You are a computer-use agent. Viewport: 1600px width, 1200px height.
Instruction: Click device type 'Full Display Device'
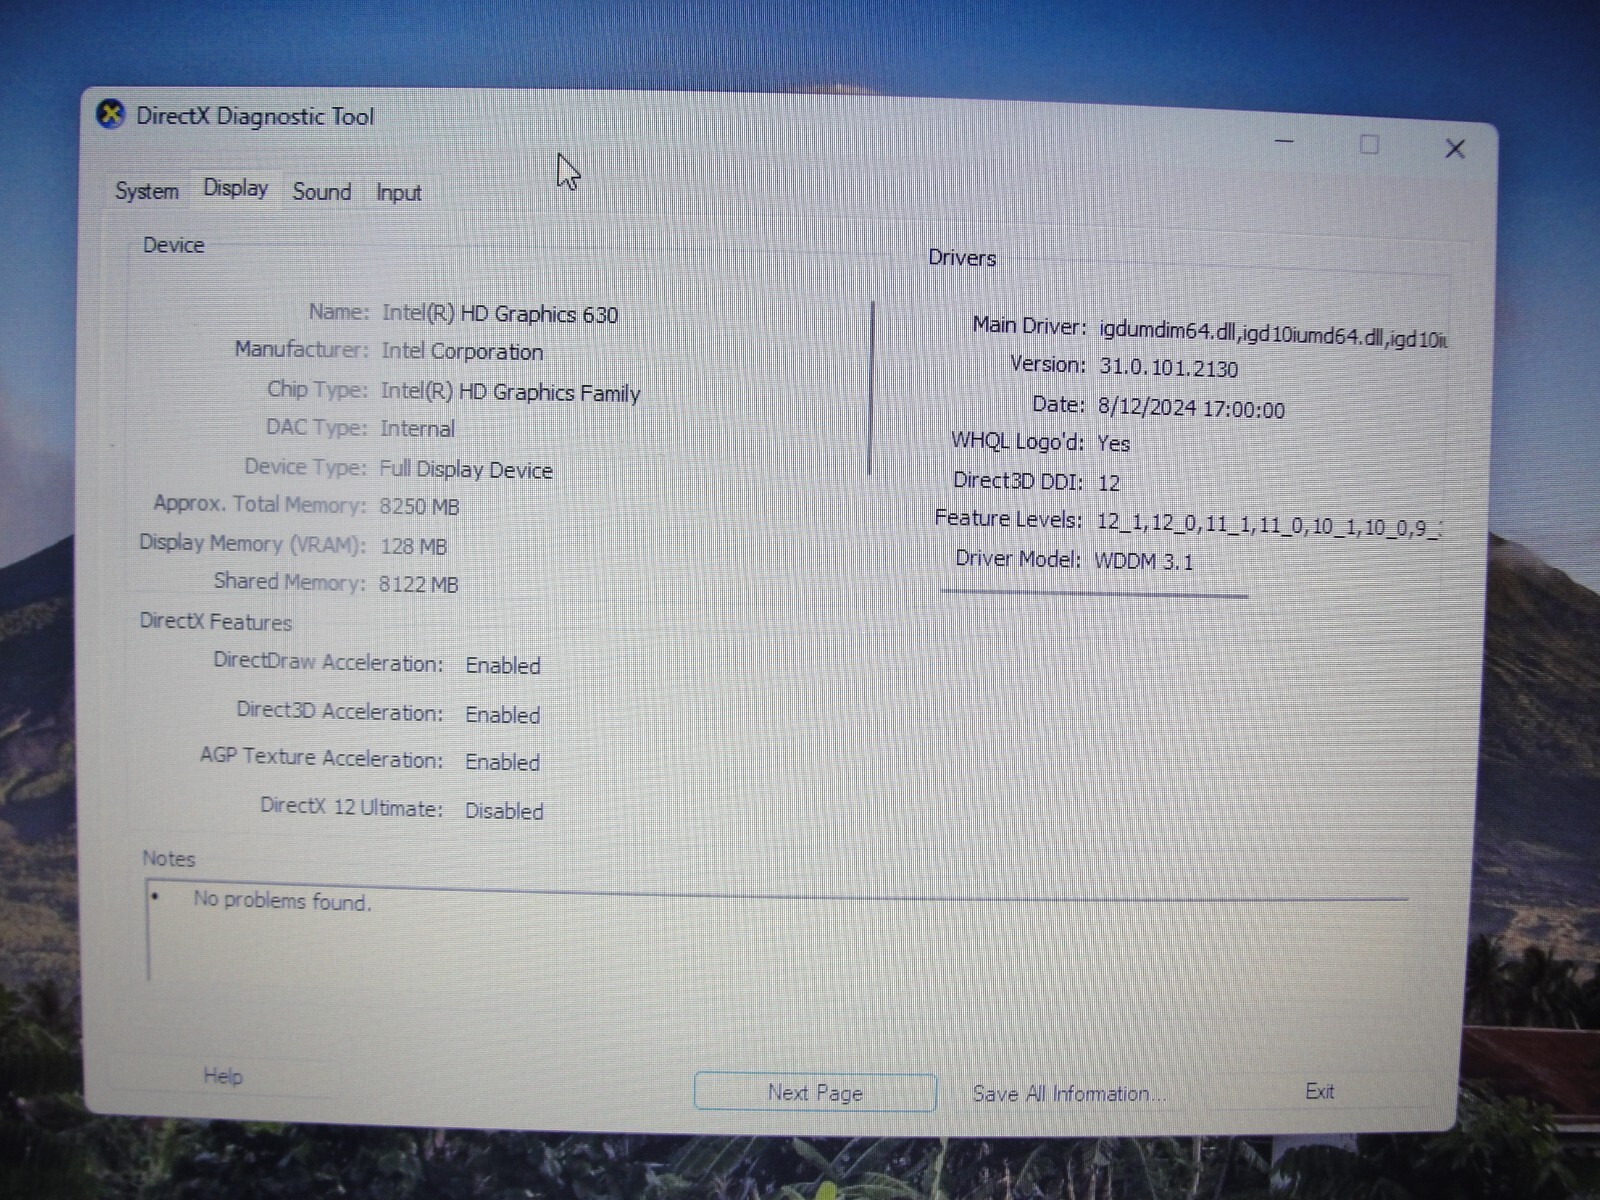click(x=466, y=469)
